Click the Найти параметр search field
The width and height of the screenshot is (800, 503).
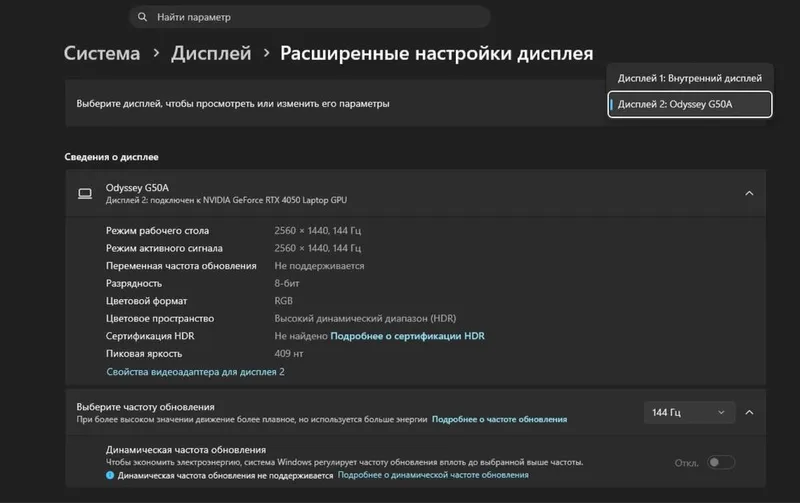point(310,17)
